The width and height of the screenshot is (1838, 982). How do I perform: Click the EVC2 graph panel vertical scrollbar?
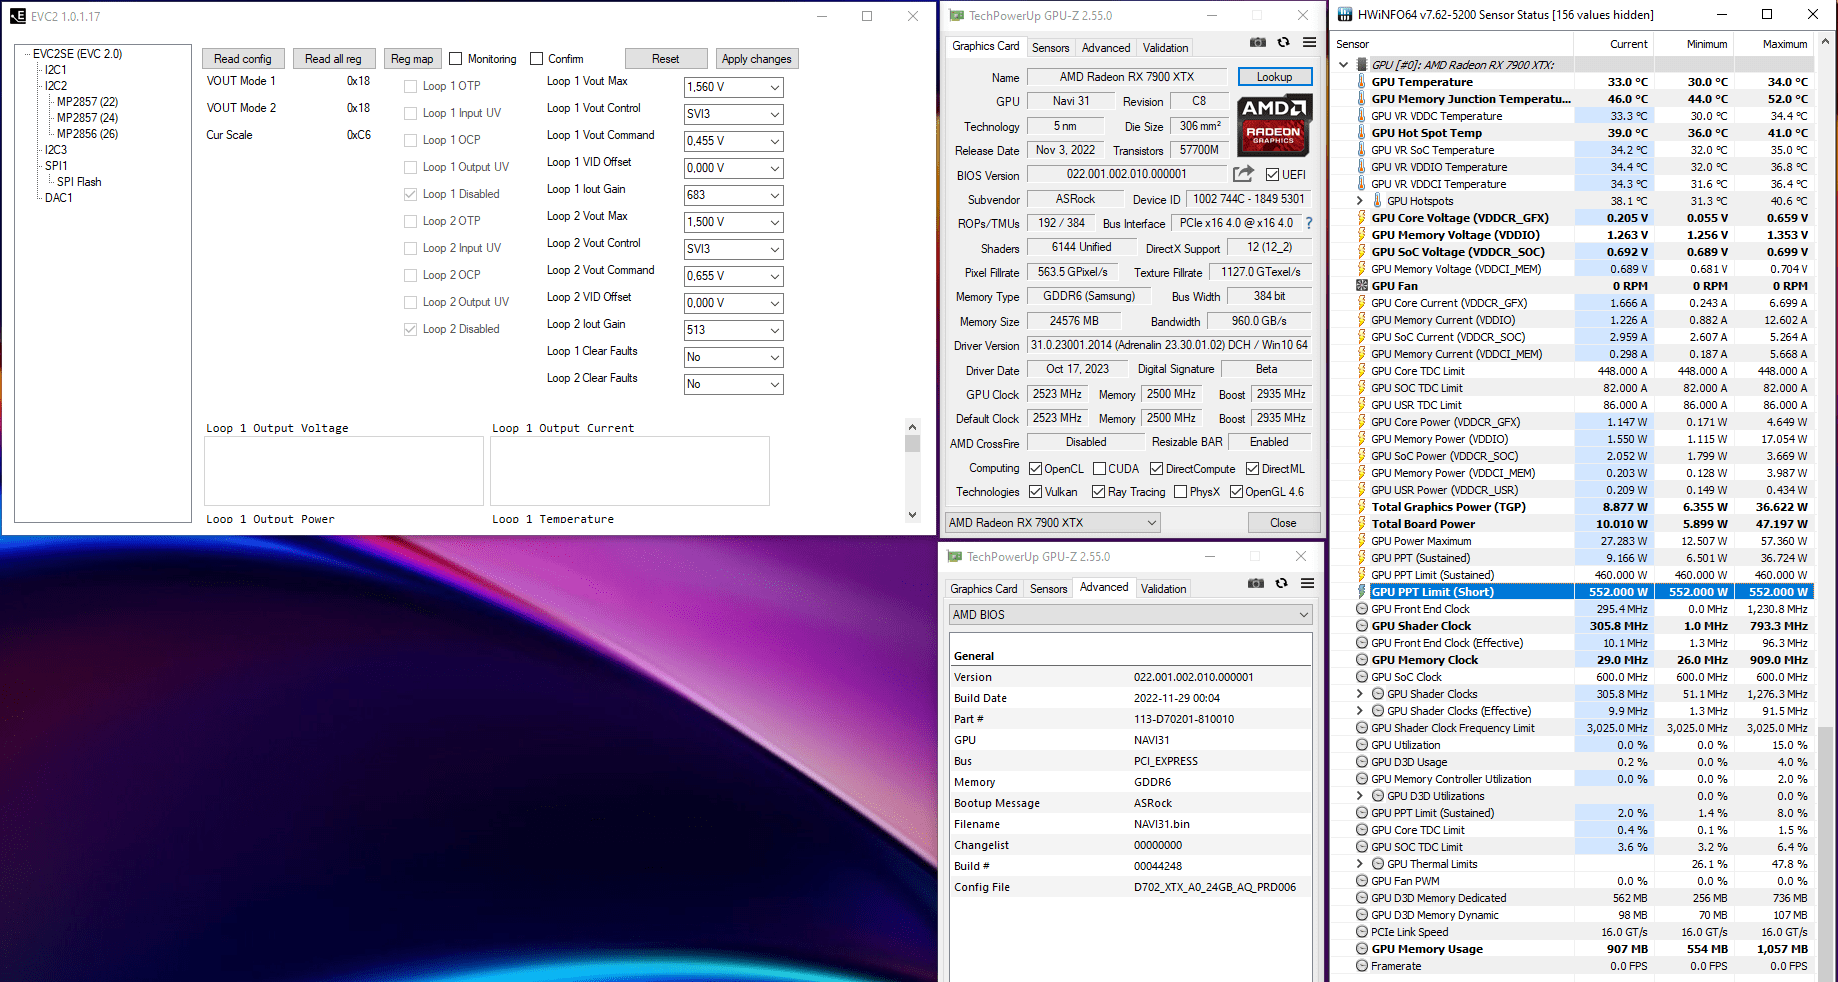point(912,470)
